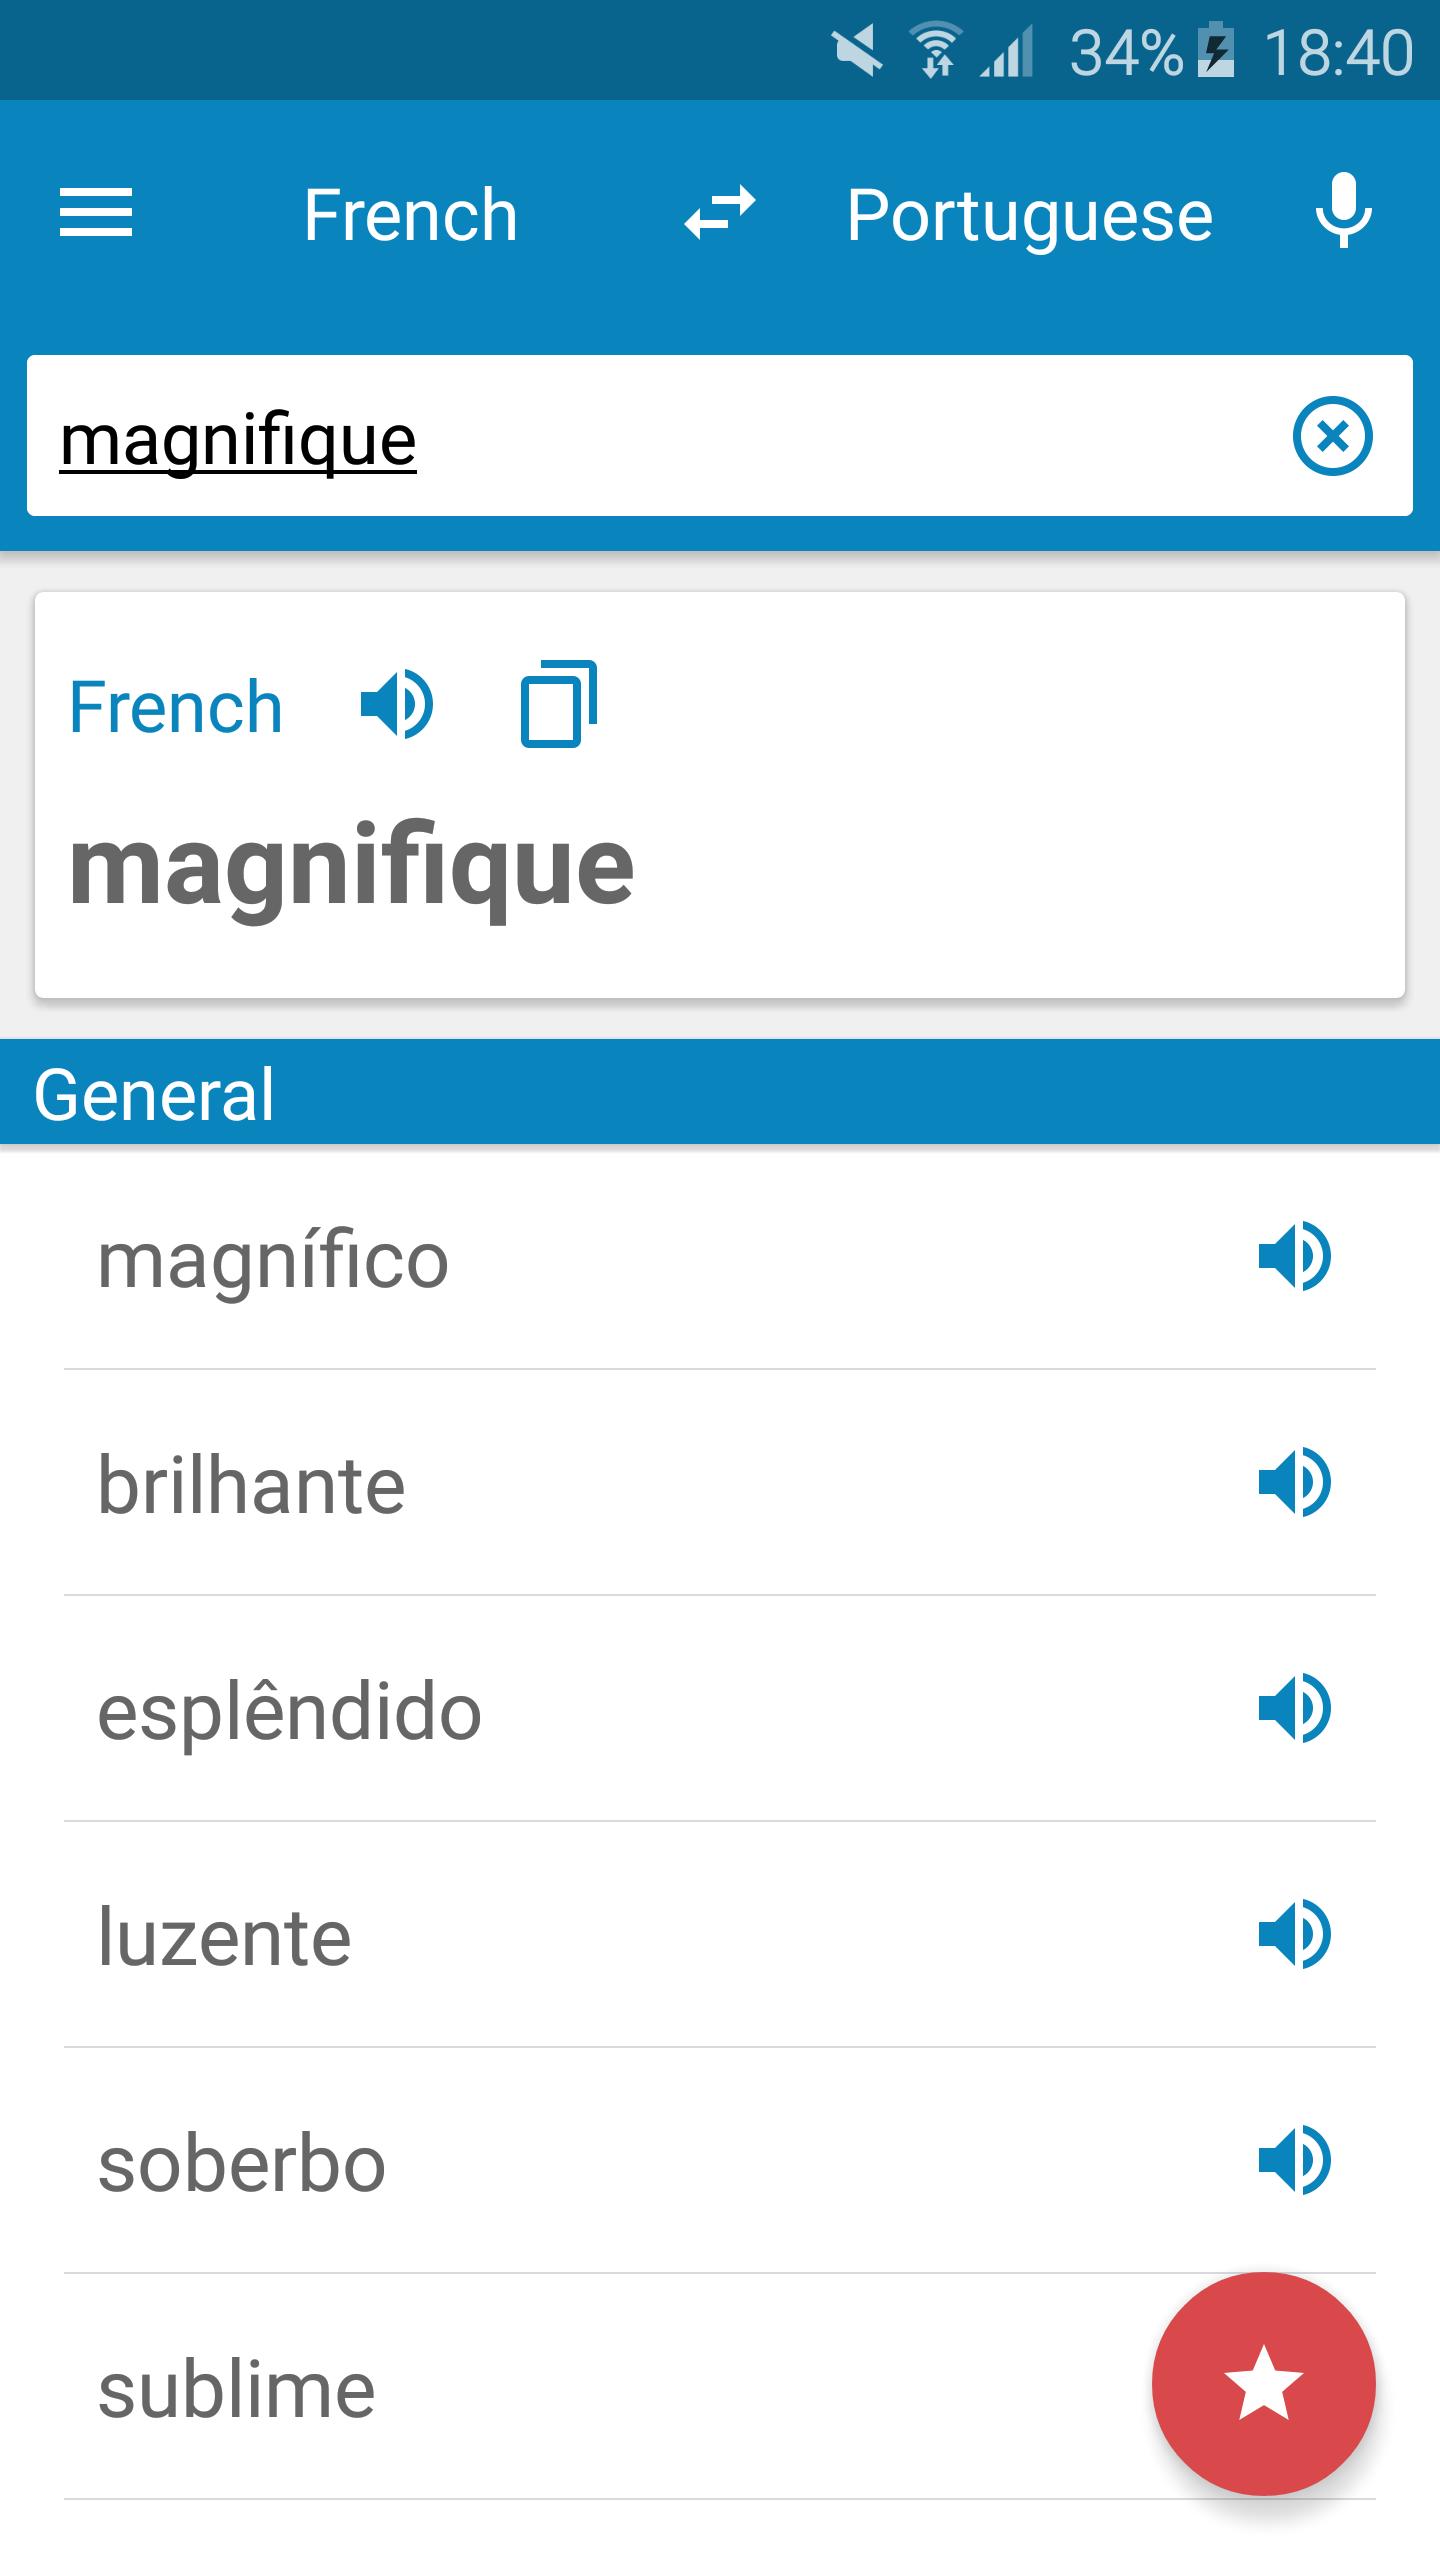Play French pronunciation of magnifique

(397, 705)
